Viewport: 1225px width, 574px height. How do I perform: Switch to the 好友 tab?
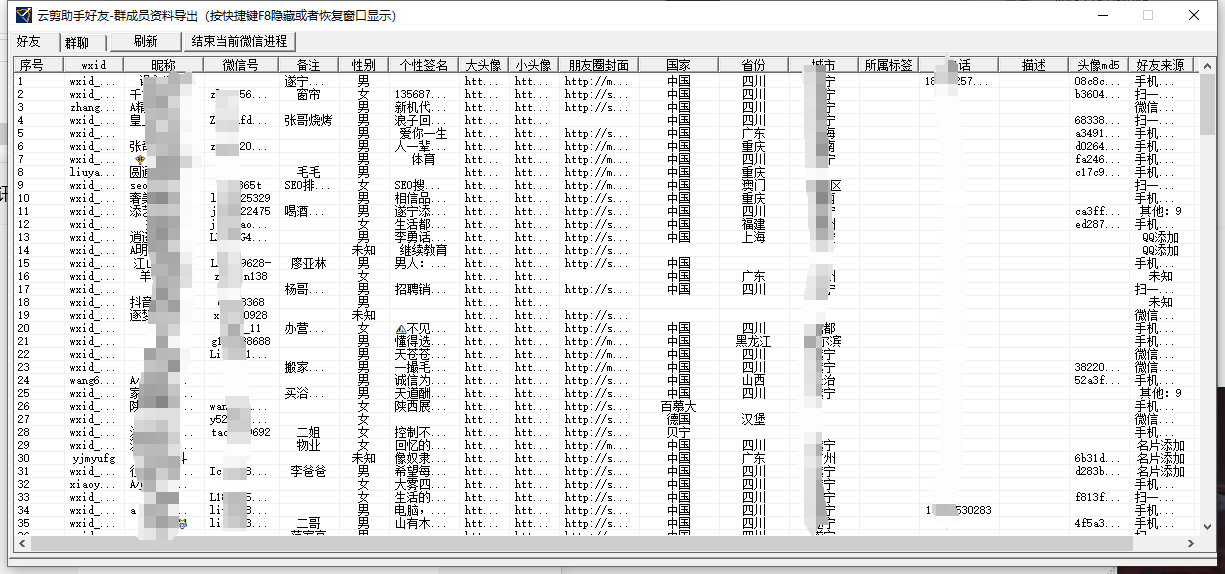pyautogui.click(x=28, y=42)
